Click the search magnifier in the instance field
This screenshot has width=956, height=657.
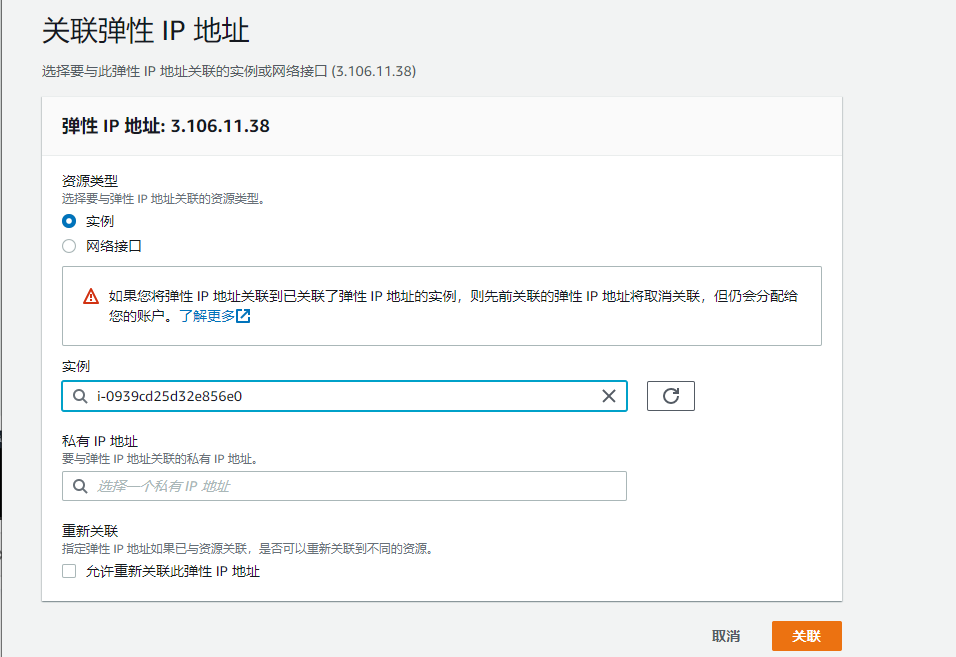pyautogui.click(x=80, y=396)
